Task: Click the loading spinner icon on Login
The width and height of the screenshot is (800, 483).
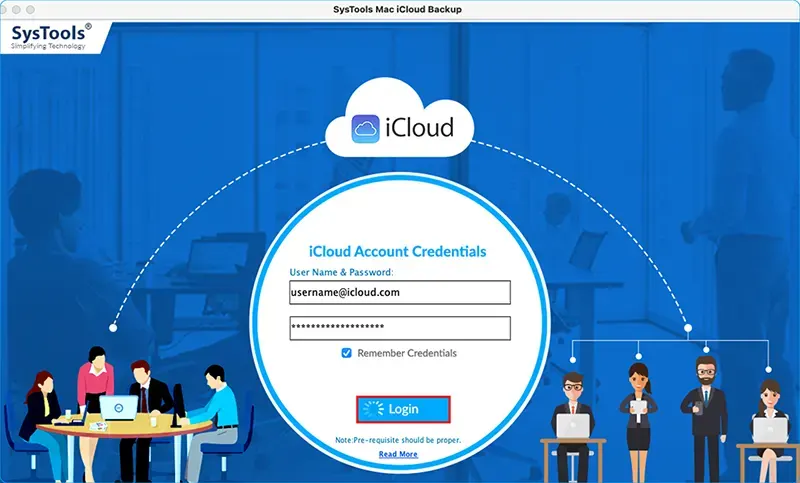Action: pyautogui.click(x=373, y=409)
